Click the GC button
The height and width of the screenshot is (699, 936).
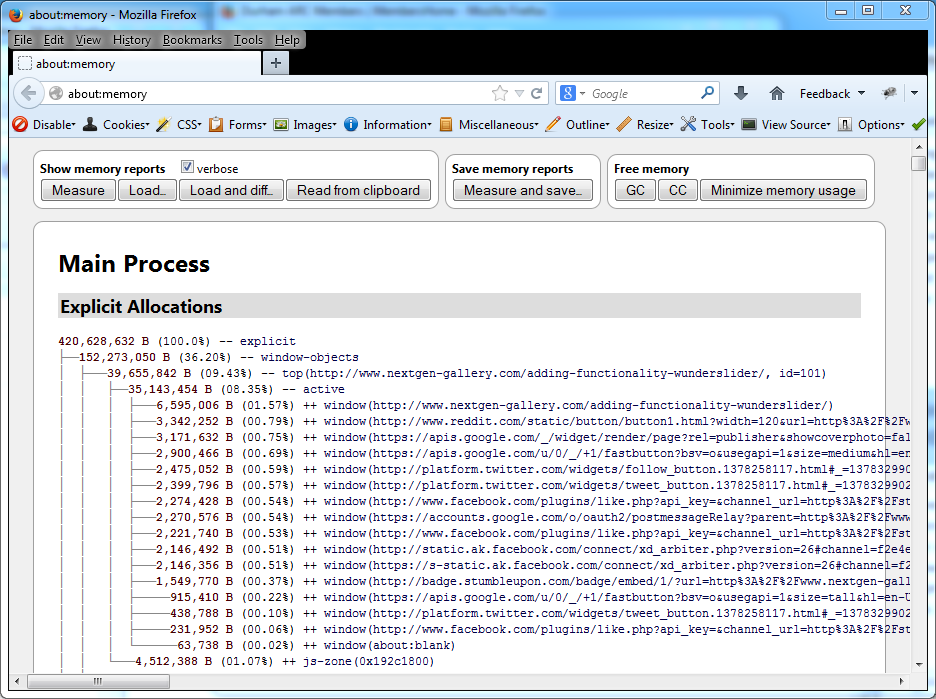(x=635, y=190)
